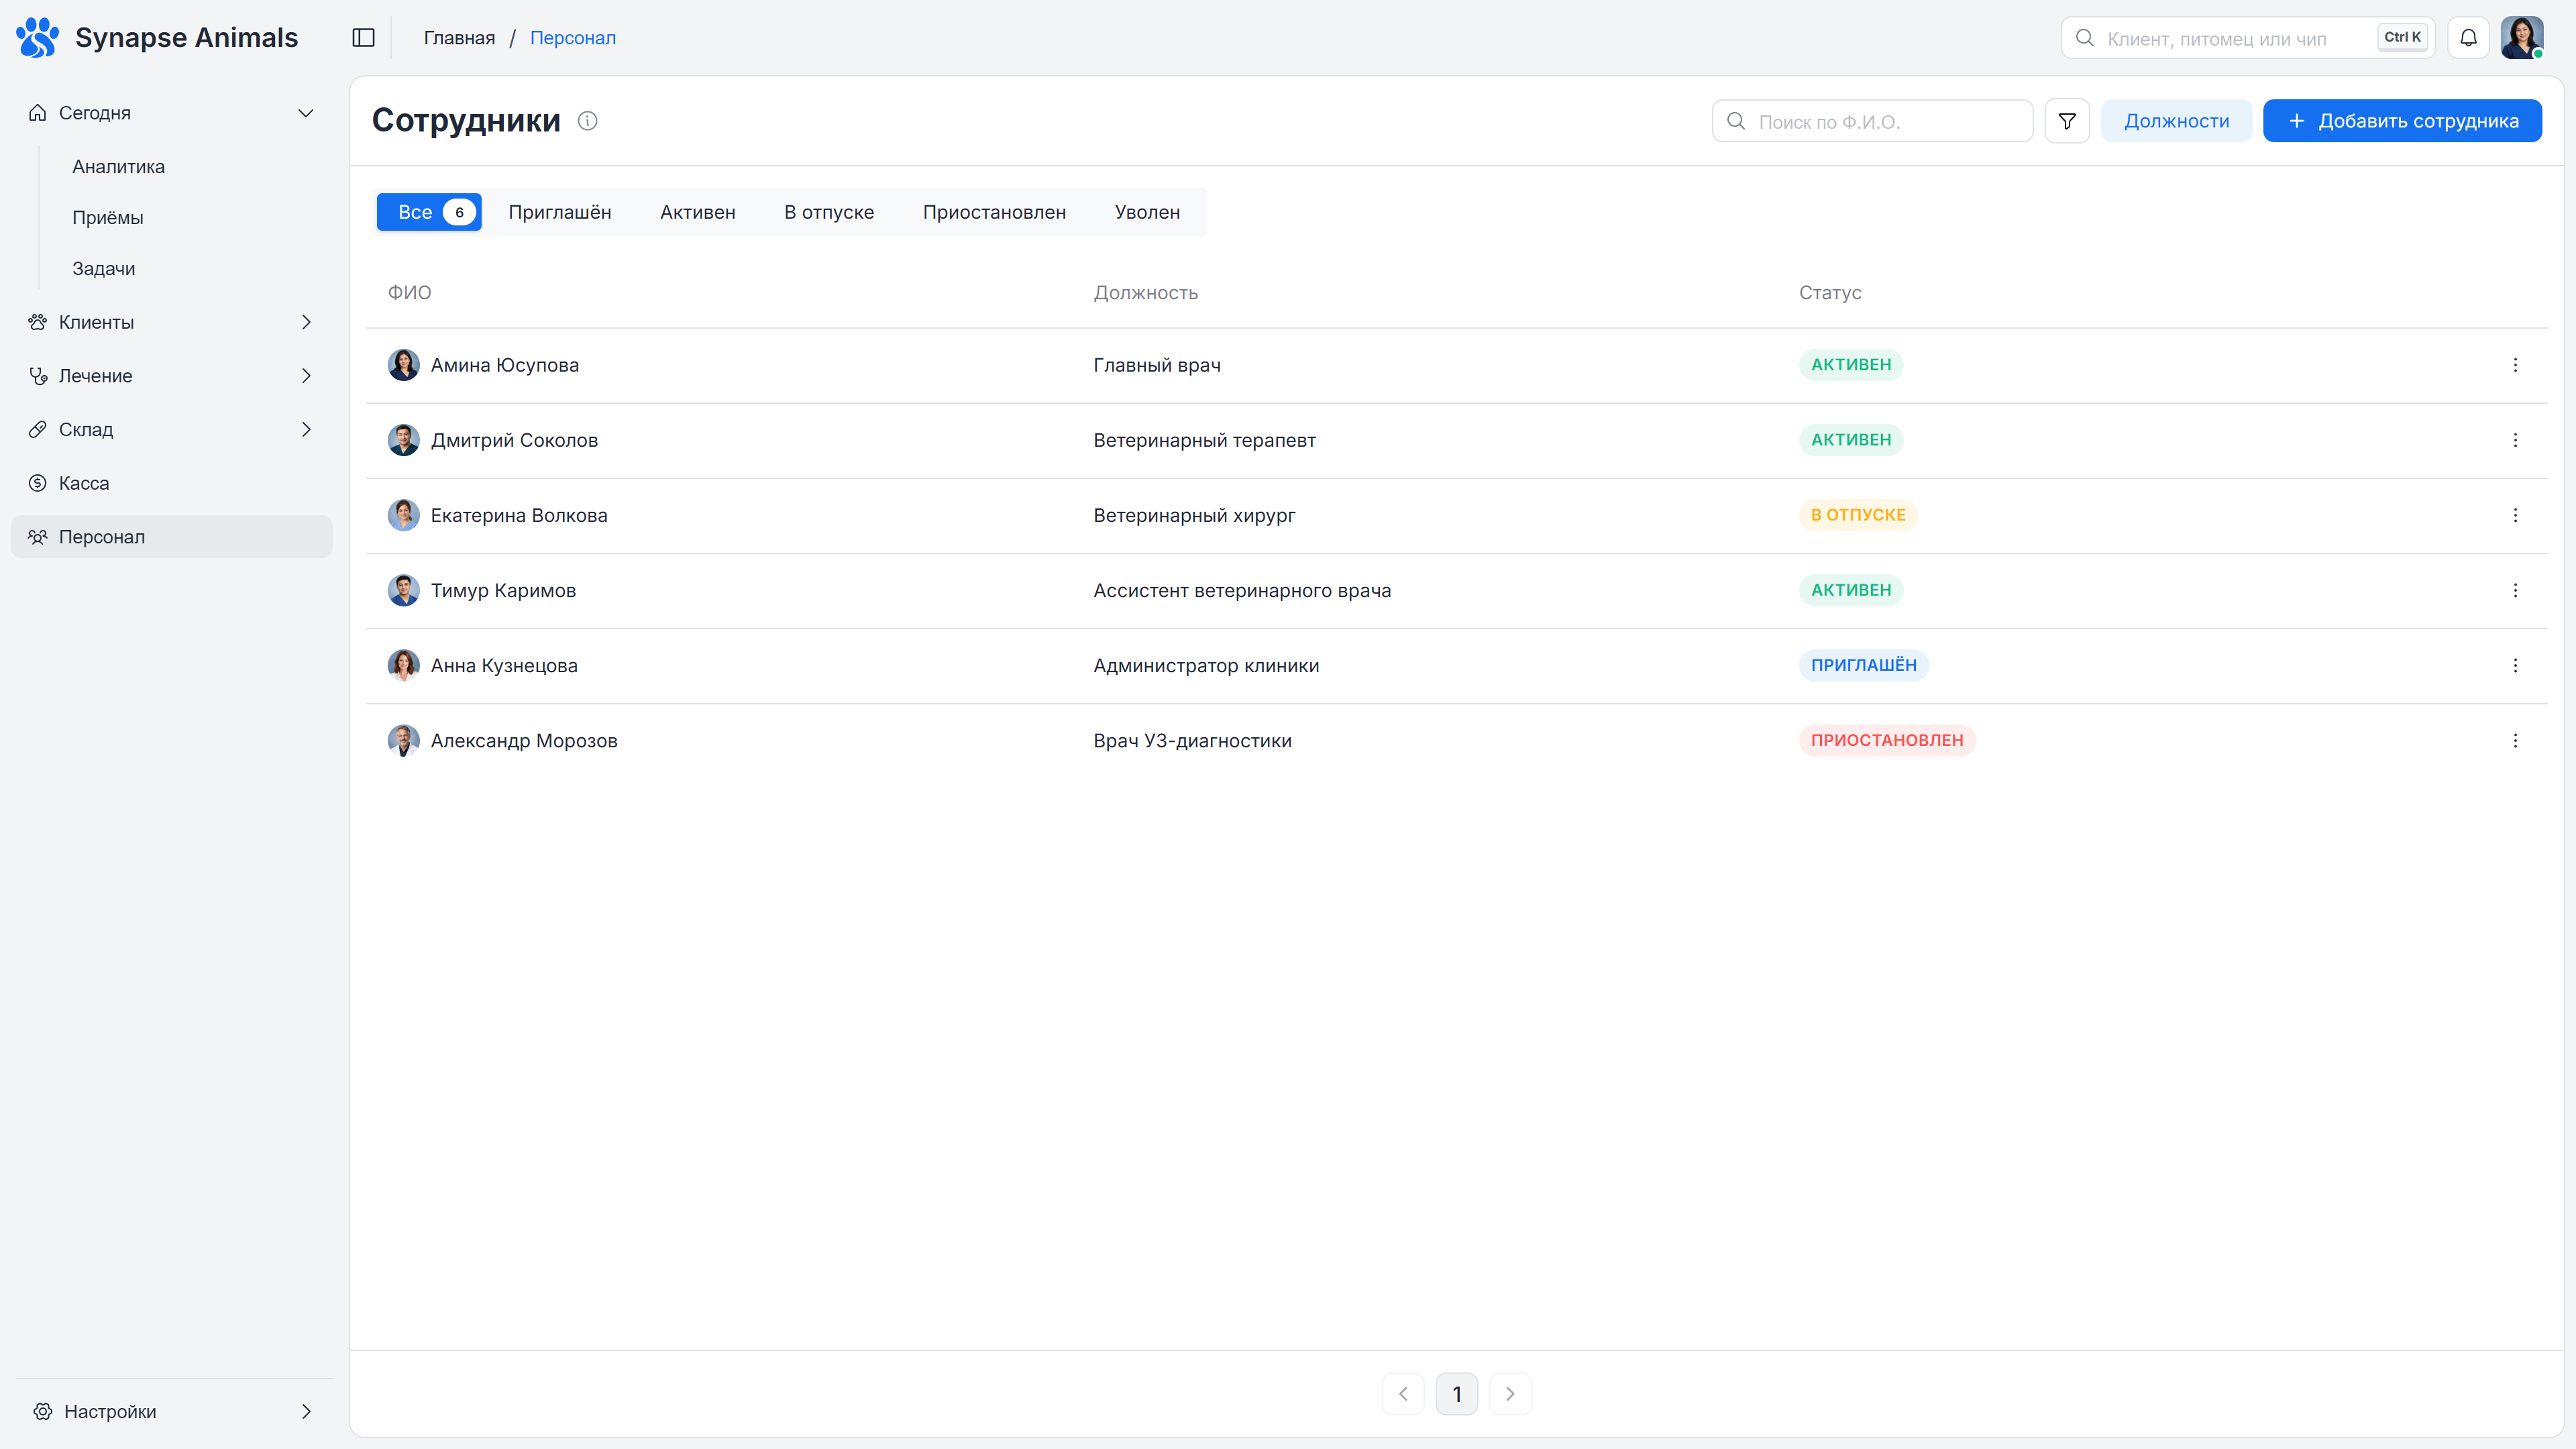The width and height of the screenshot is (2576, 1449).
Task: Select page 1 in pagination
Action: 1457,1394
